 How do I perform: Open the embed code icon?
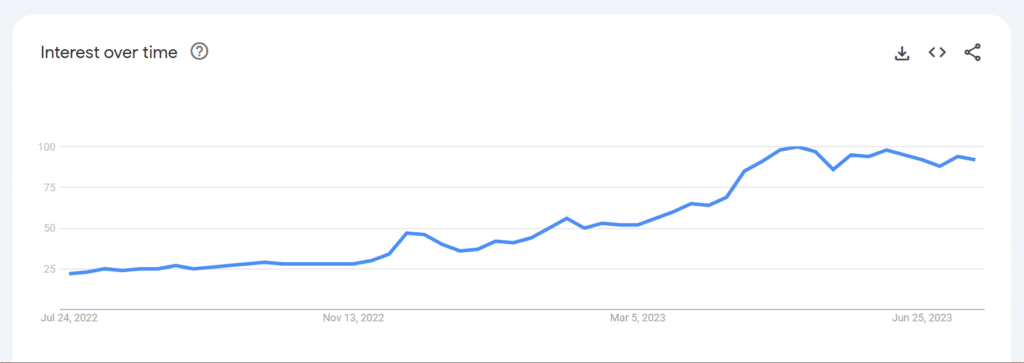tap(937, 52)
